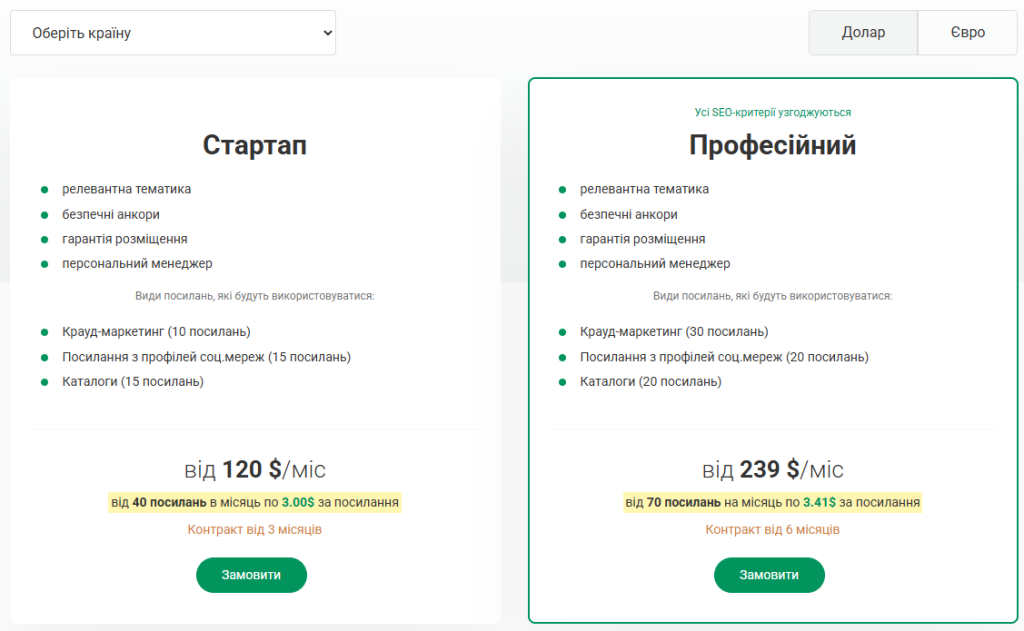Screen dimensions: 1024x631
Task: Click the соц.мереж (15 посилань) list item
Action: click(206, 357)
